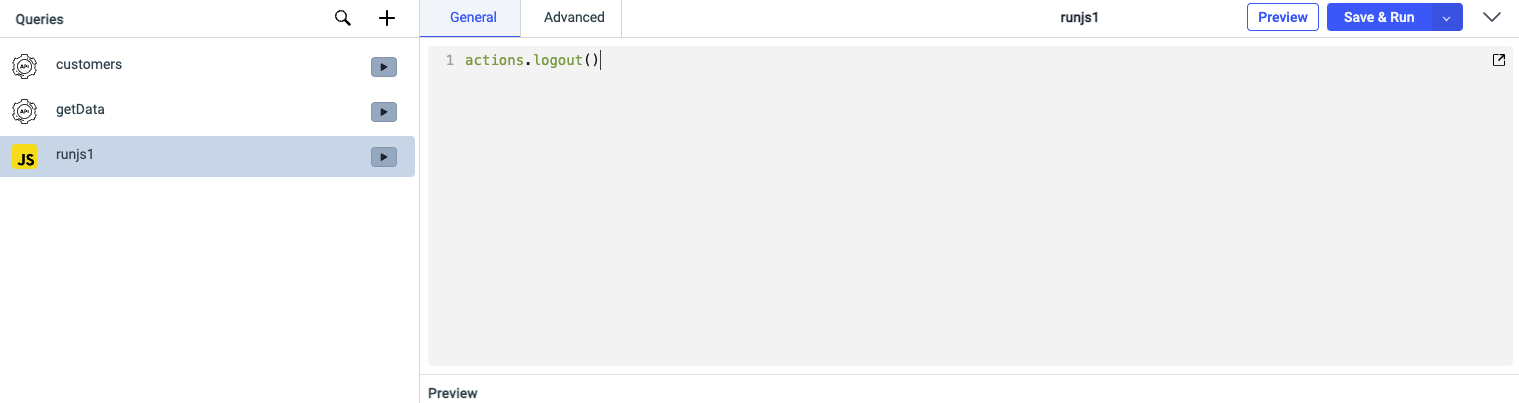Select the customers query in list
Screen dimensions: 1519x403
click(89, 64)
